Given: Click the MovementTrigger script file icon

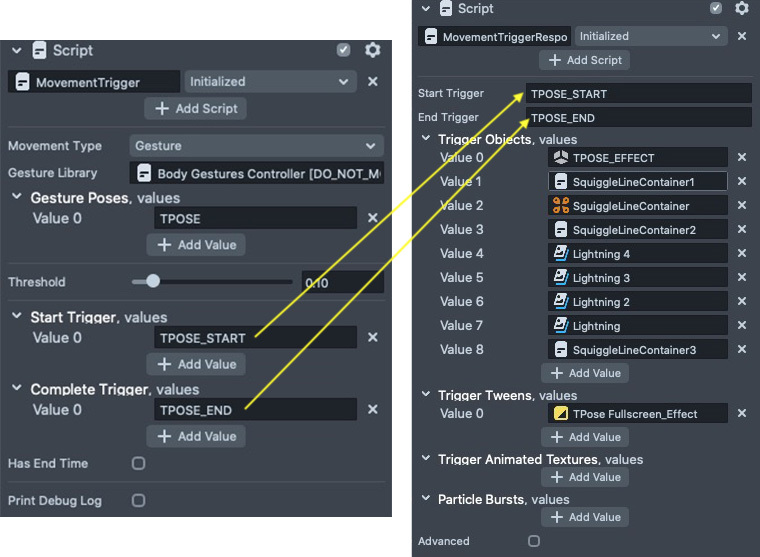Looking at the screenshot, I should (x=22, y=82).
